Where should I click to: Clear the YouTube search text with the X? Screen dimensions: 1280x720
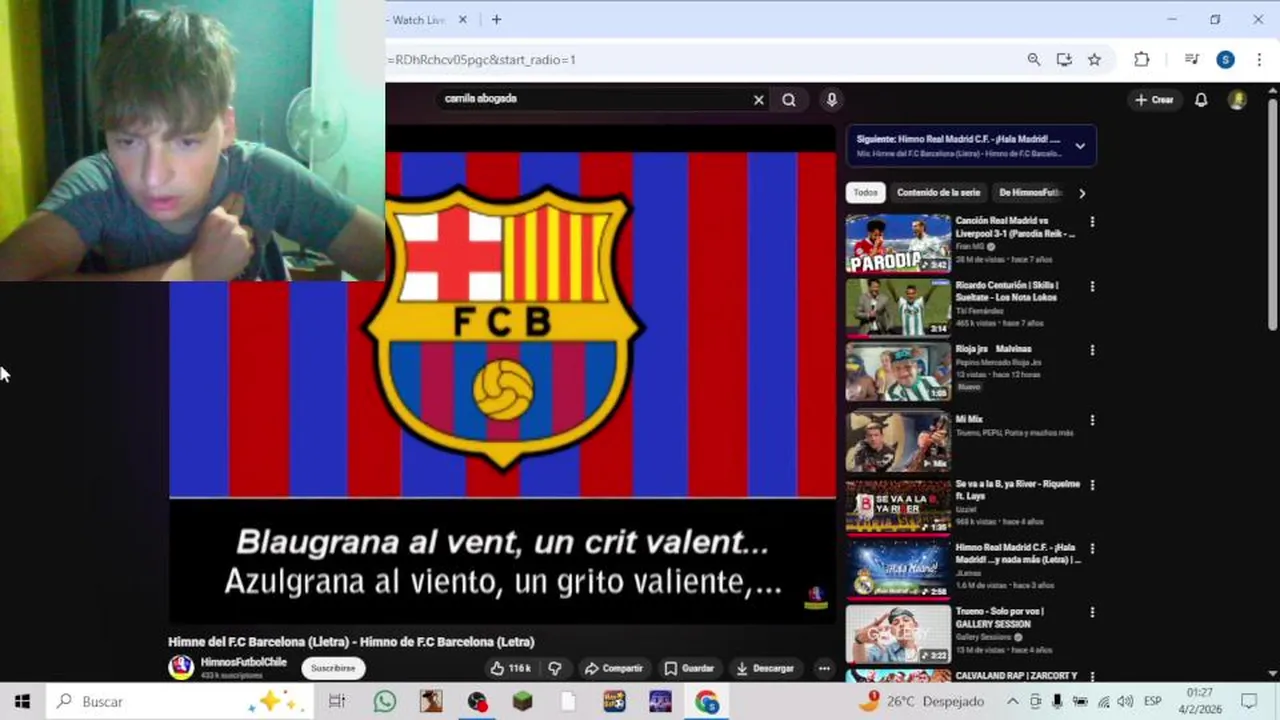tap(758, 99)
